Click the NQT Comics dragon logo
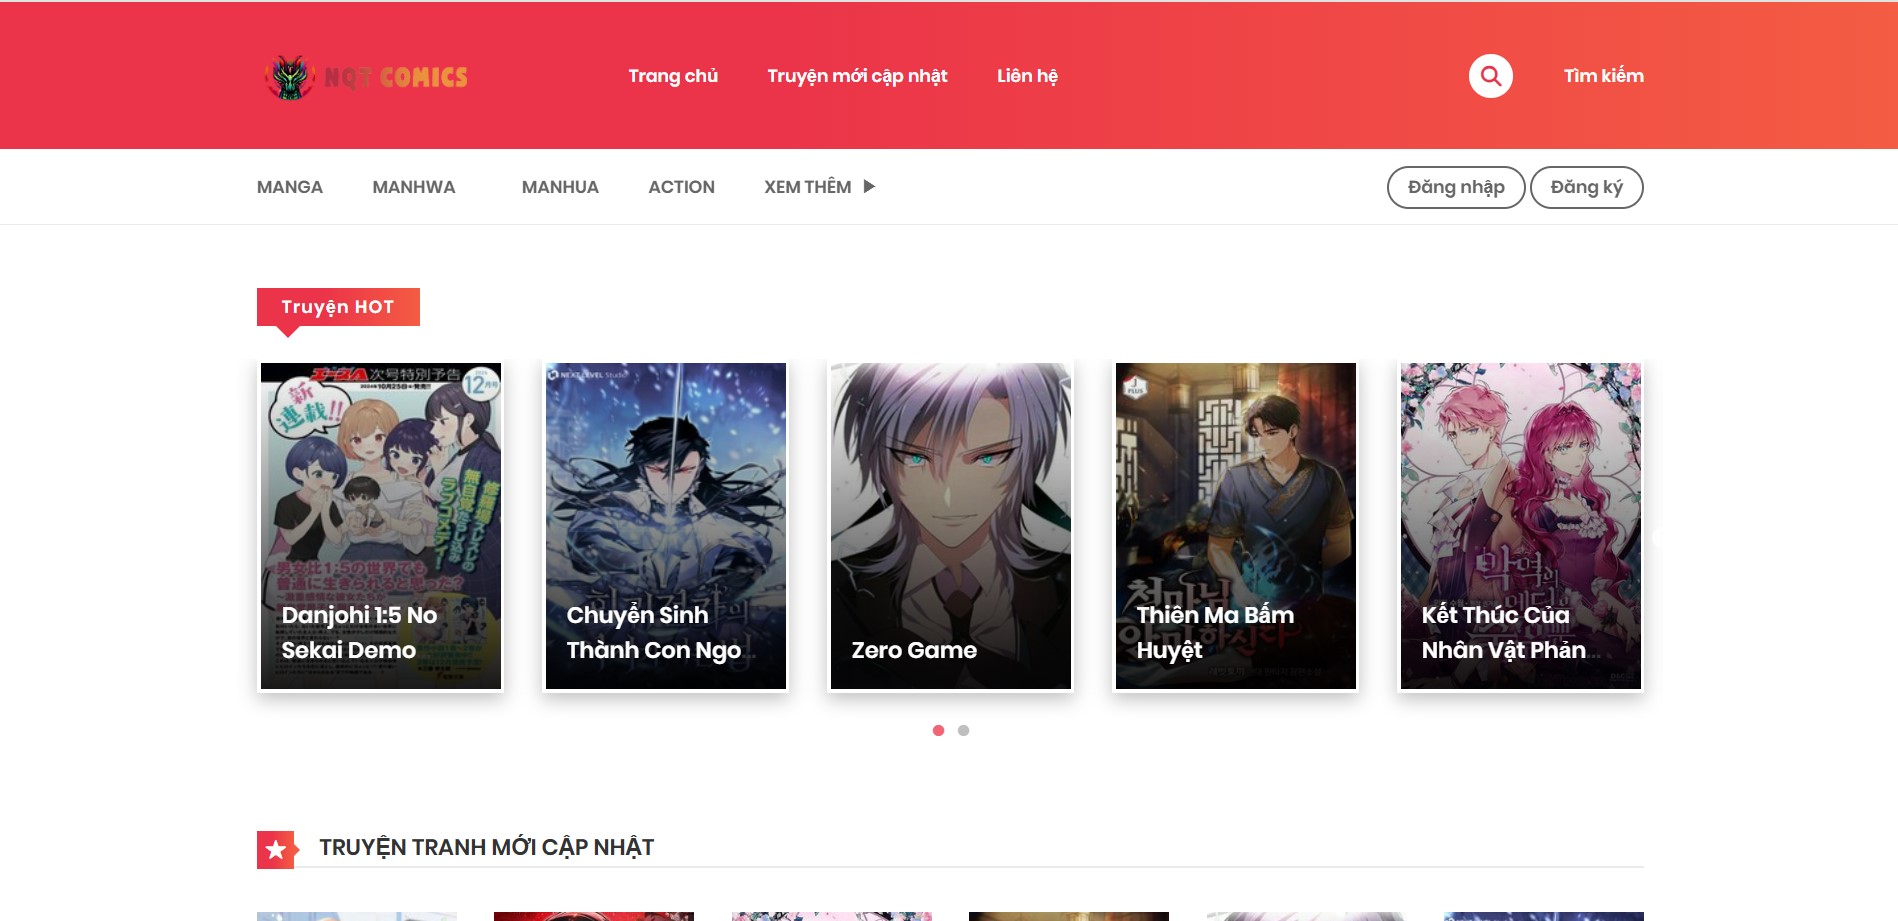1898x921 pixels. click(289, 75)
